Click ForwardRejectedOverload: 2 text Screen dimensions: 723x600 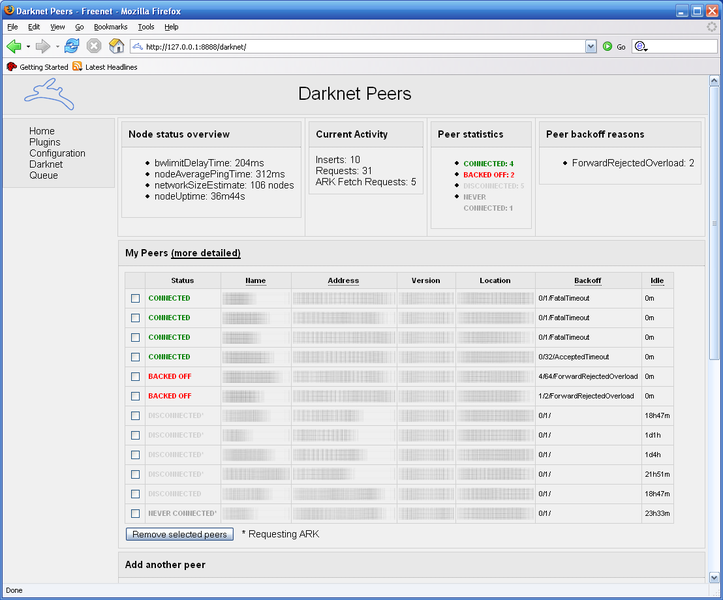tap(633, 163)
